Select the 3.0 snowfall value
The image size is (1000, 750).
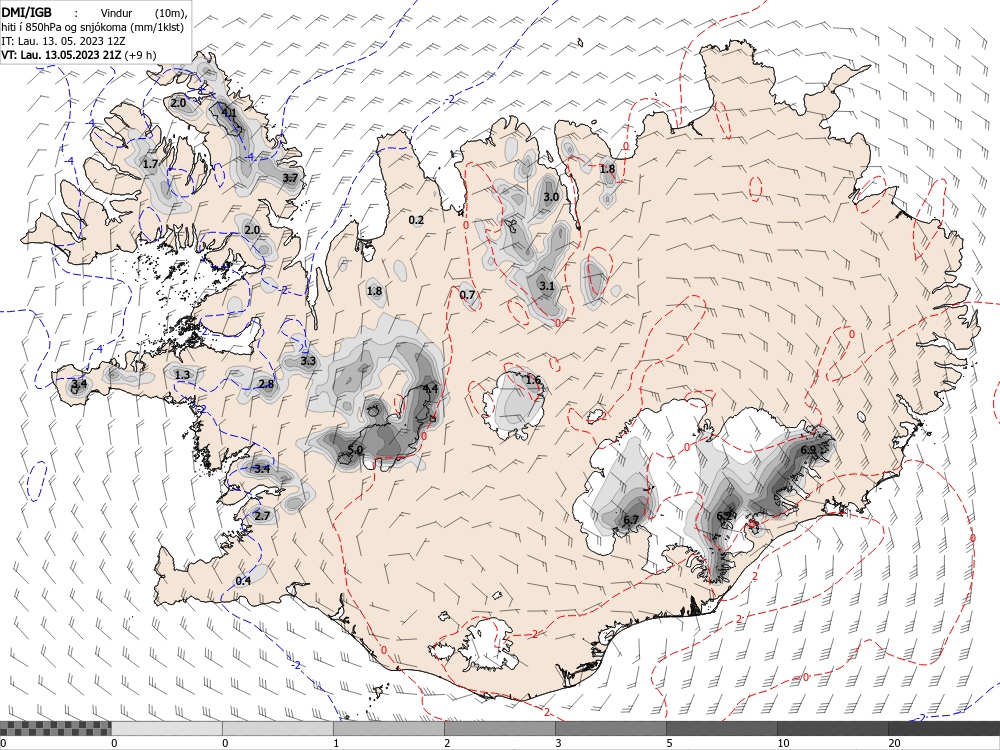coord(551,197)
